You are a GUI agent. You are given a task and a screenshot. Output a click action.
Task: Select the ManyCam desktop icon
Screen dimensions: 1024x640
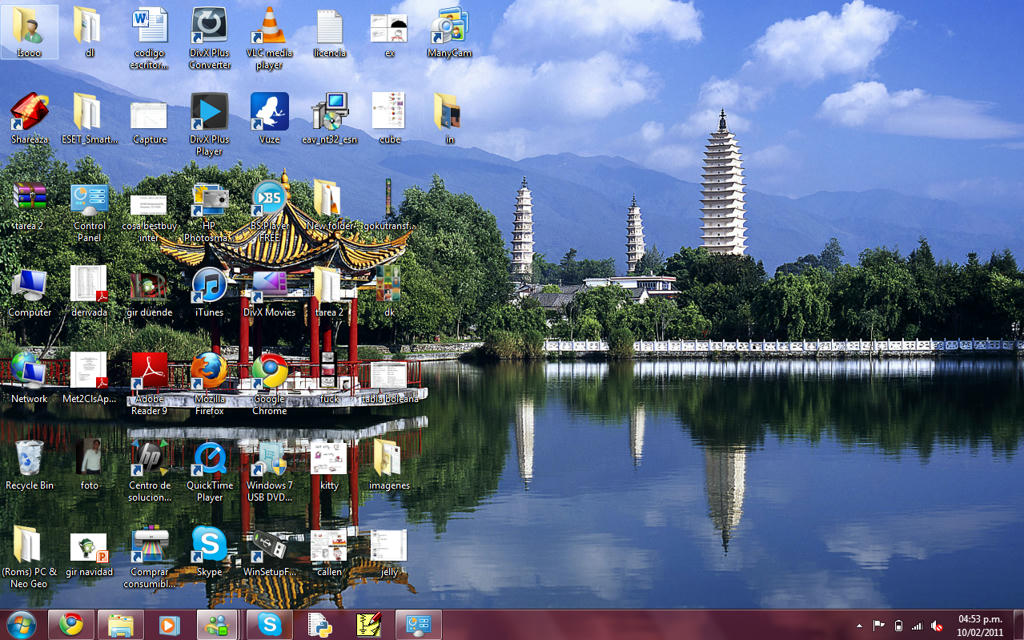coord(449,27)
